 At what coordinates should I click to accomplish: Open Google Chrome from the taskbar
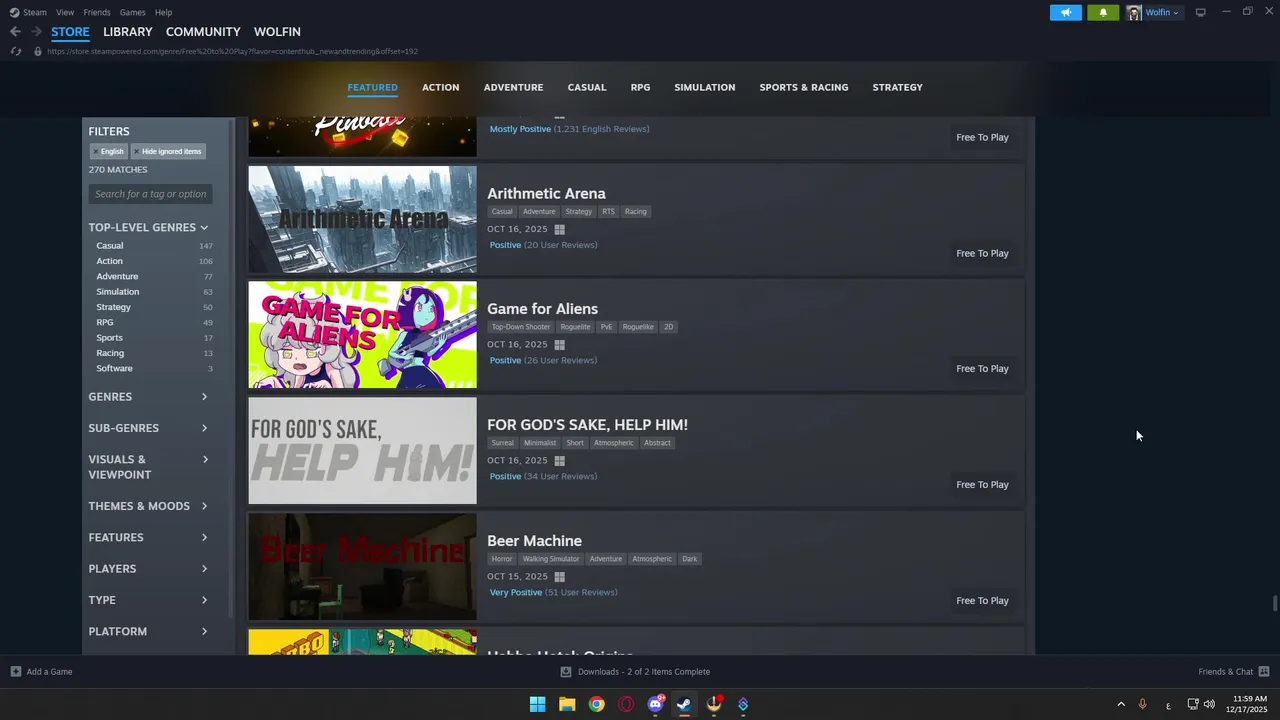point(596,704)
